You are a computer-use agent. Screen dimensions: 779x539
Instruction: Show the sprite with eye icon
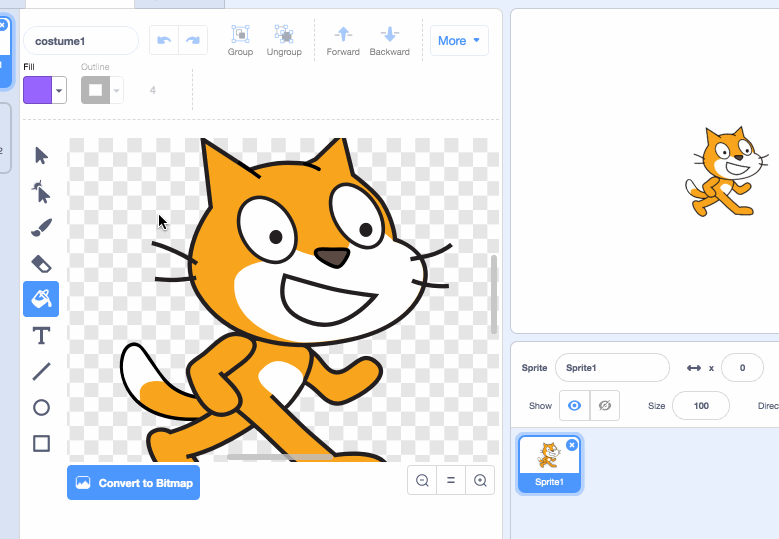click(575, 405)
